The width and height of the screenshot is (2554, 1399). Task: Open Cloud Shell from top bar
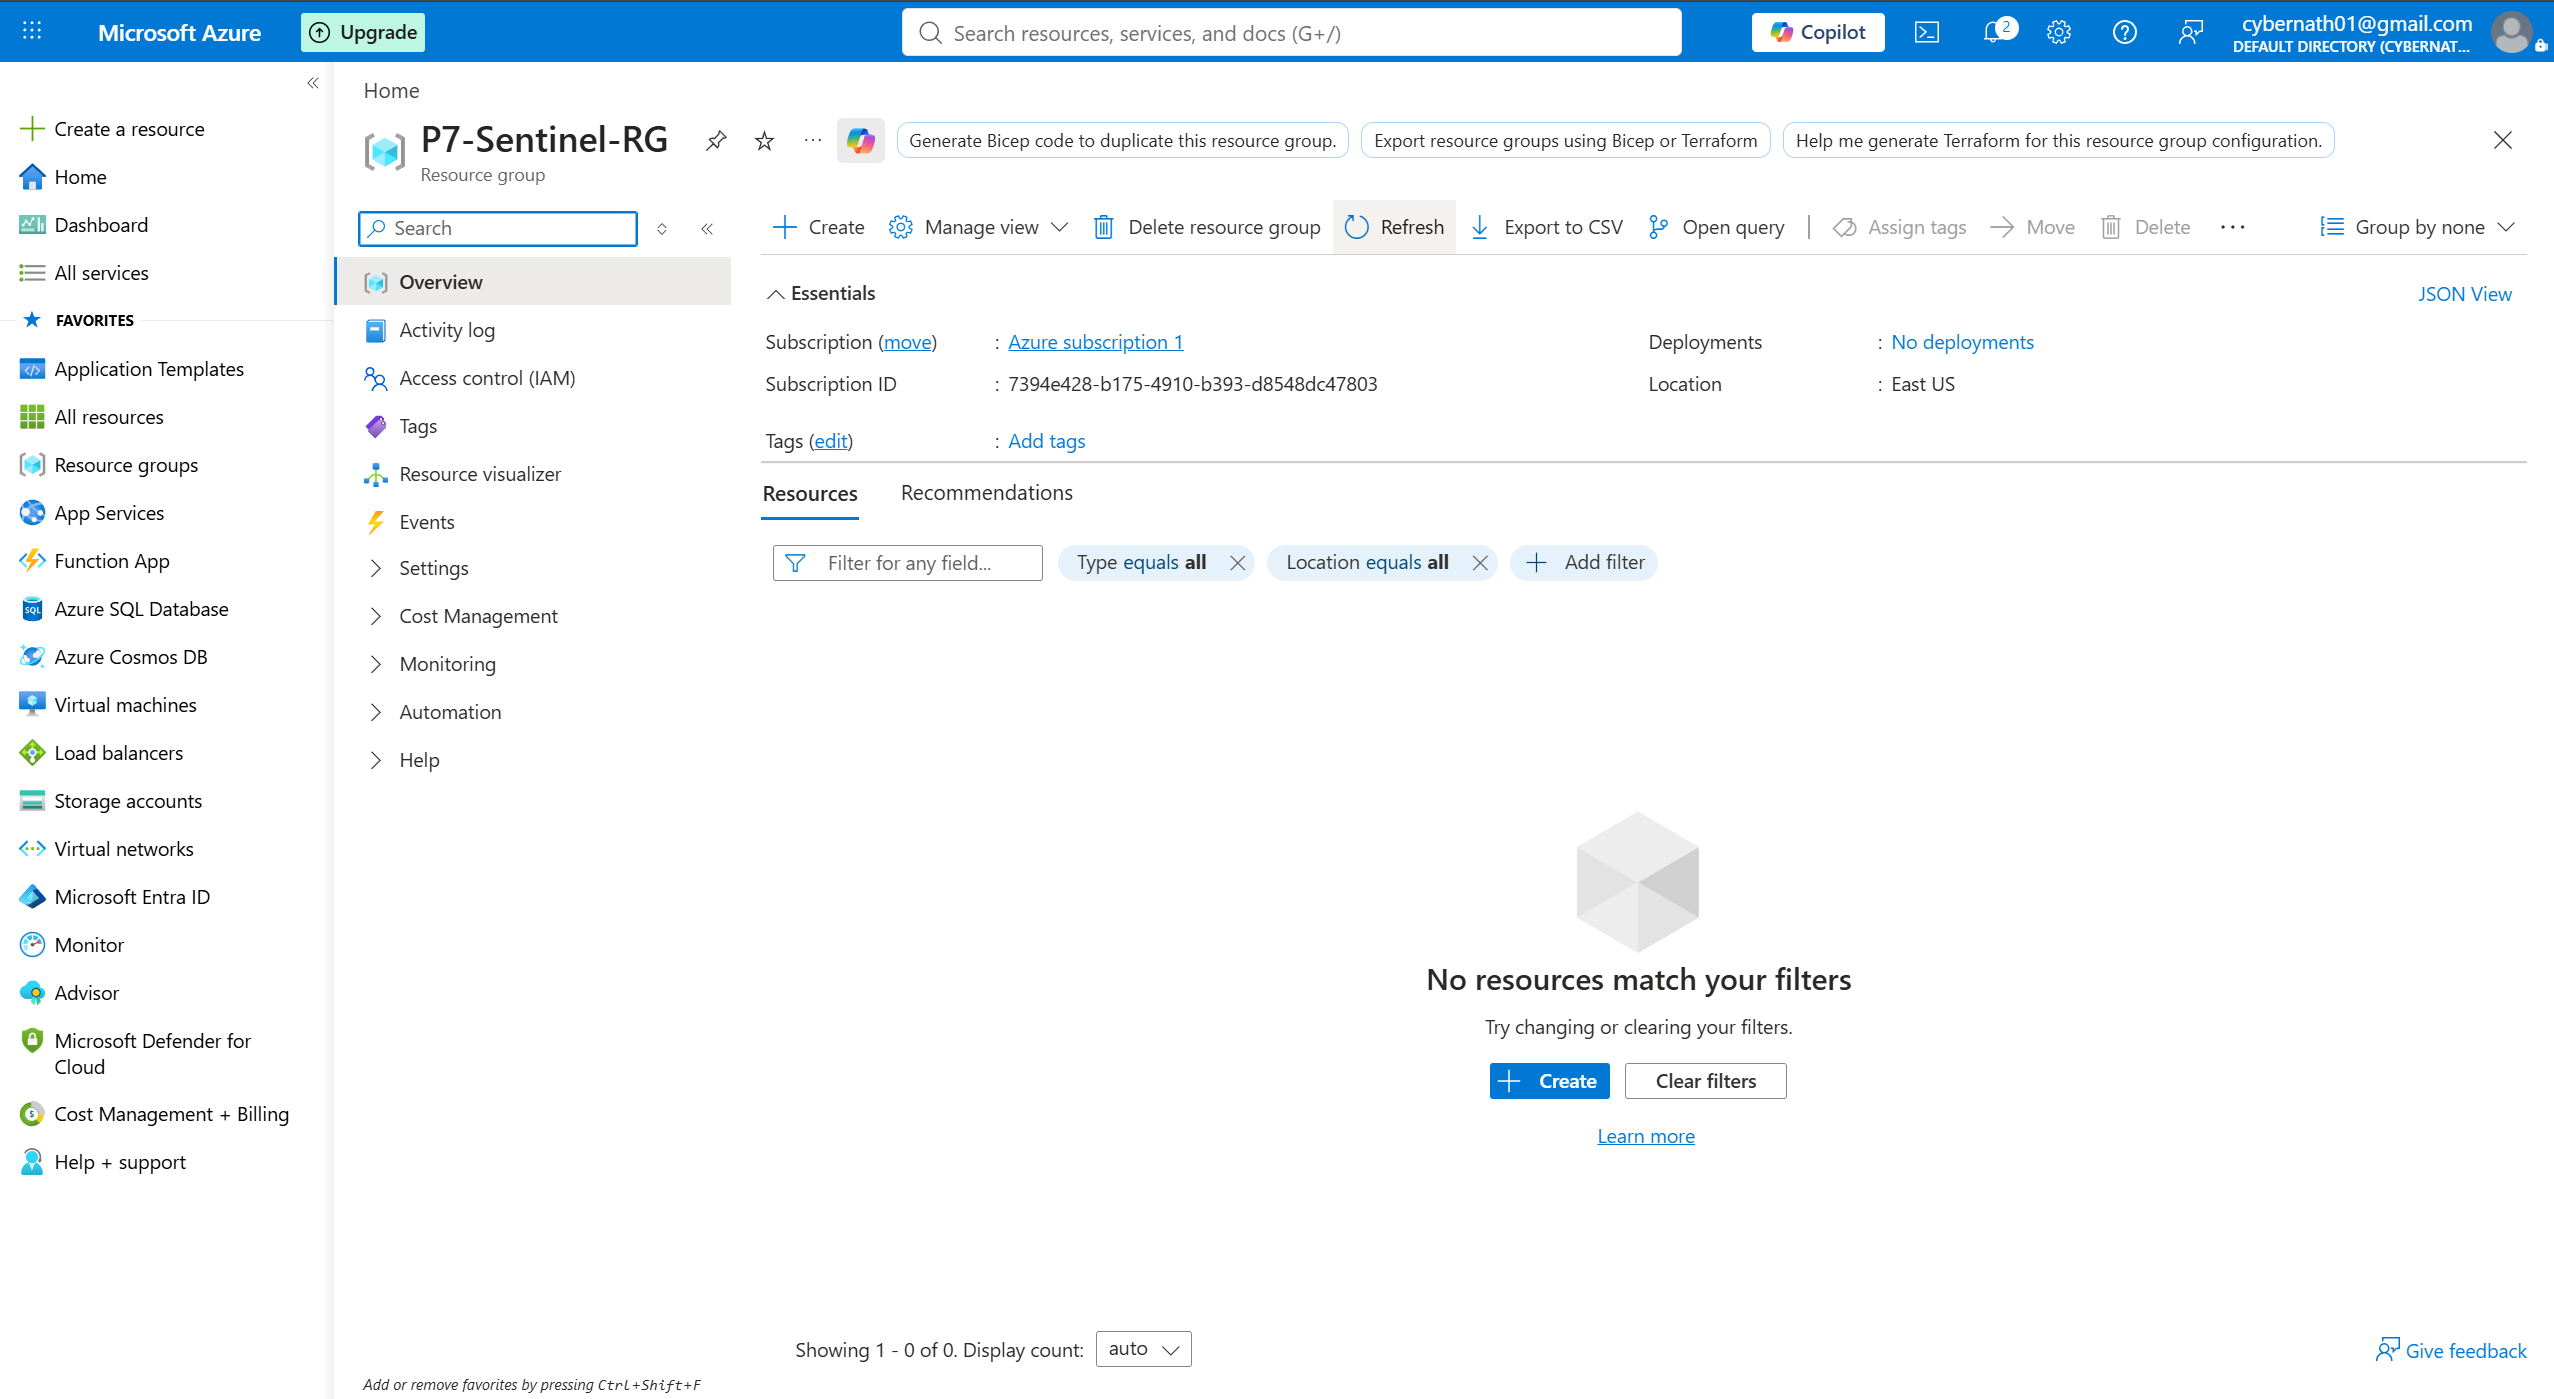coord(1927,32)
